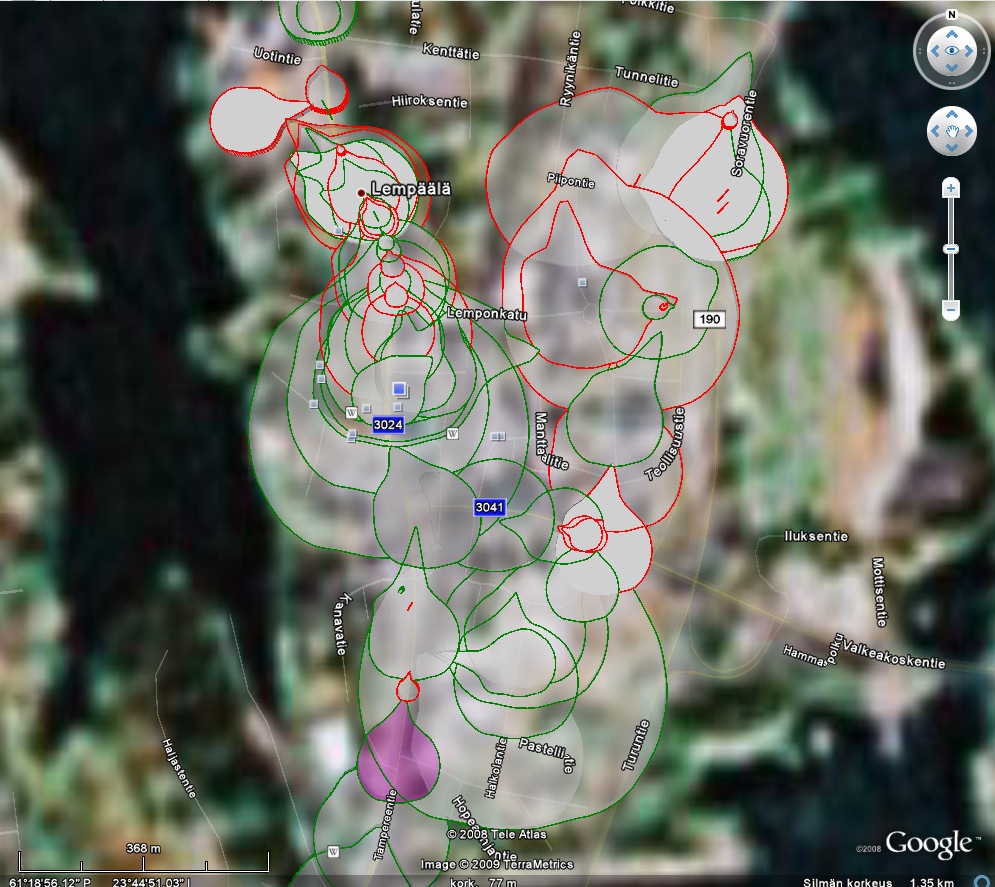This screenshot has height=887, width=995.
Task: Zoom in with the plus button on zoom slider
Action: (x=950, y=188)
